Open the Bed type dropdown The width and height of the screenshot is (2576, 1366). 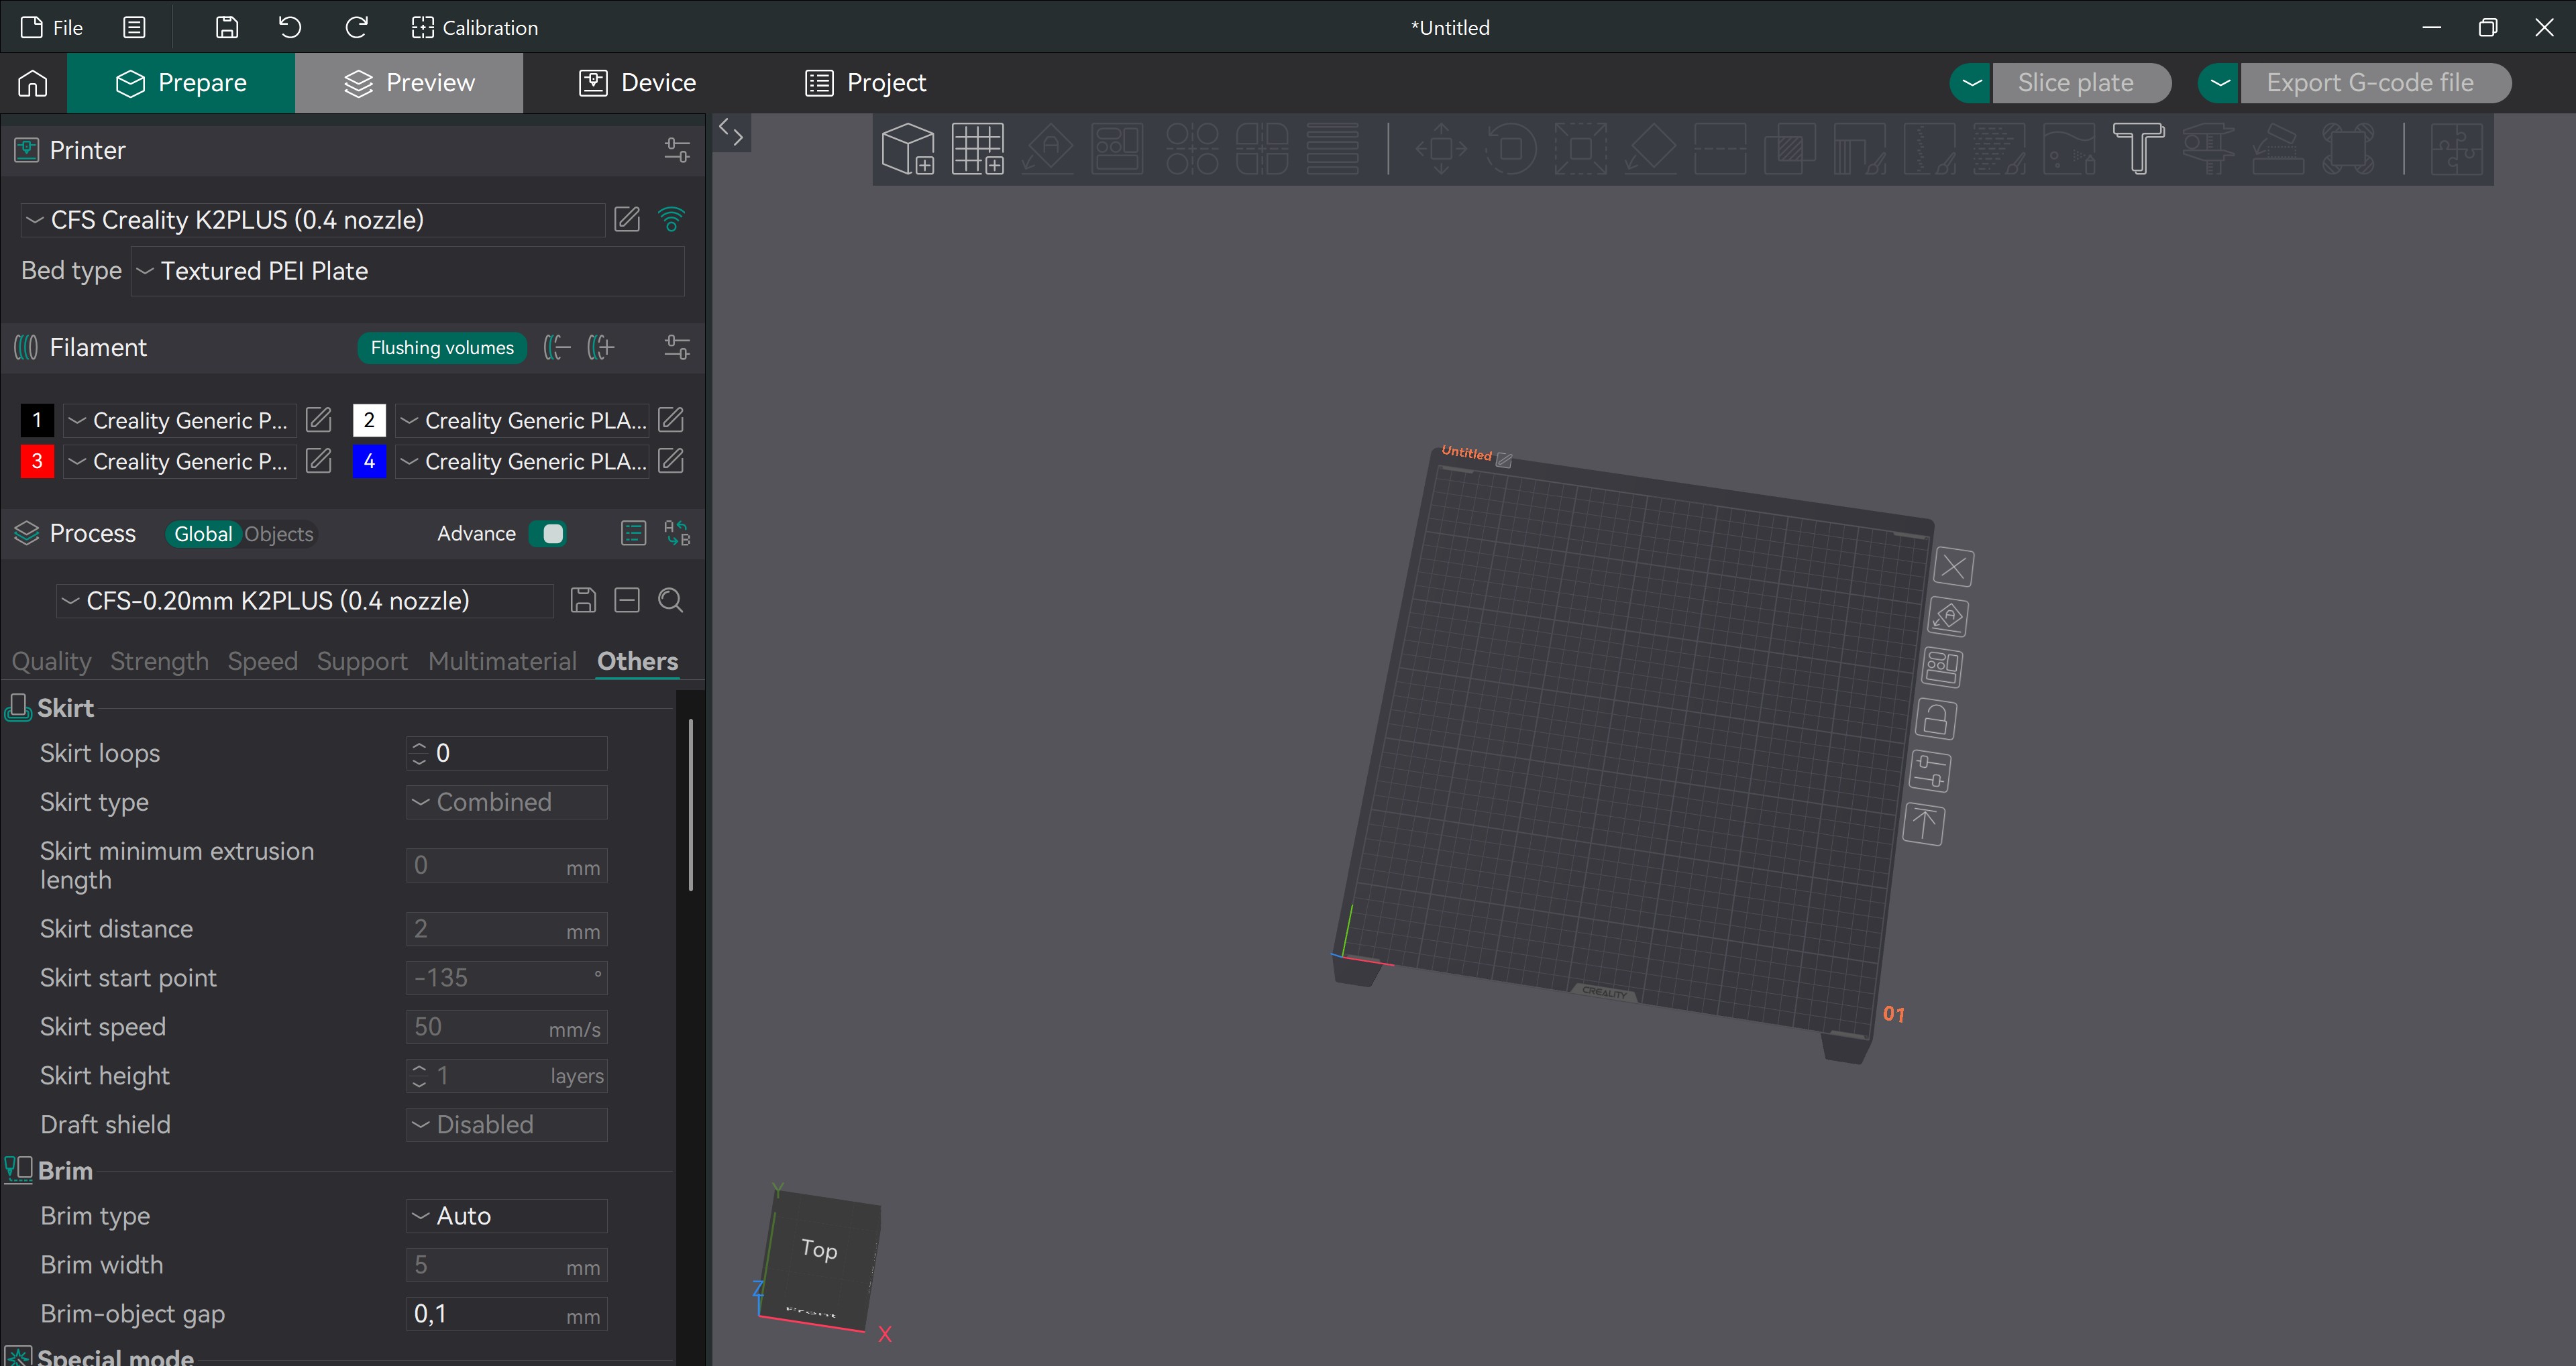[408, 271]
